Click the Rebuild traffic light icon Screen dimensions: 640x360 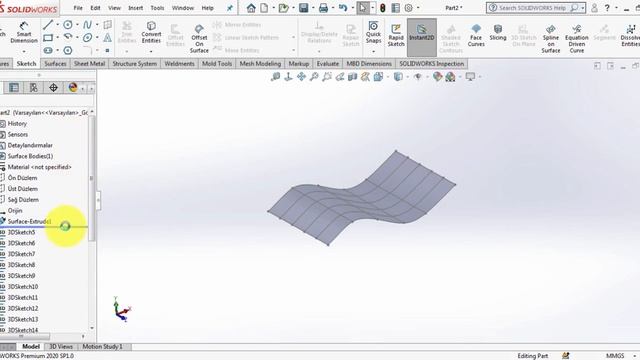382,8
